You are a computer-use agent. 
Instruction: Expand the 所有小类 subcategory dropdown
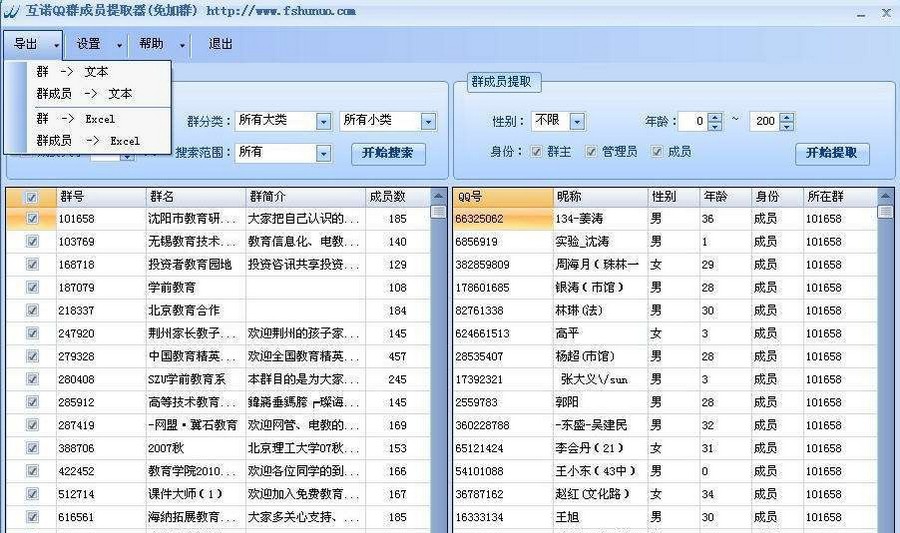(428, 121)
